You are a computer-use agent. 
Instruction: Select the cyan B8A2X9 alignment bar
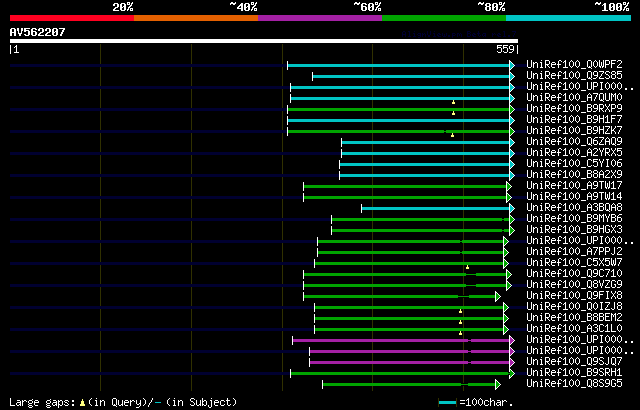click(x=424, y=175)
